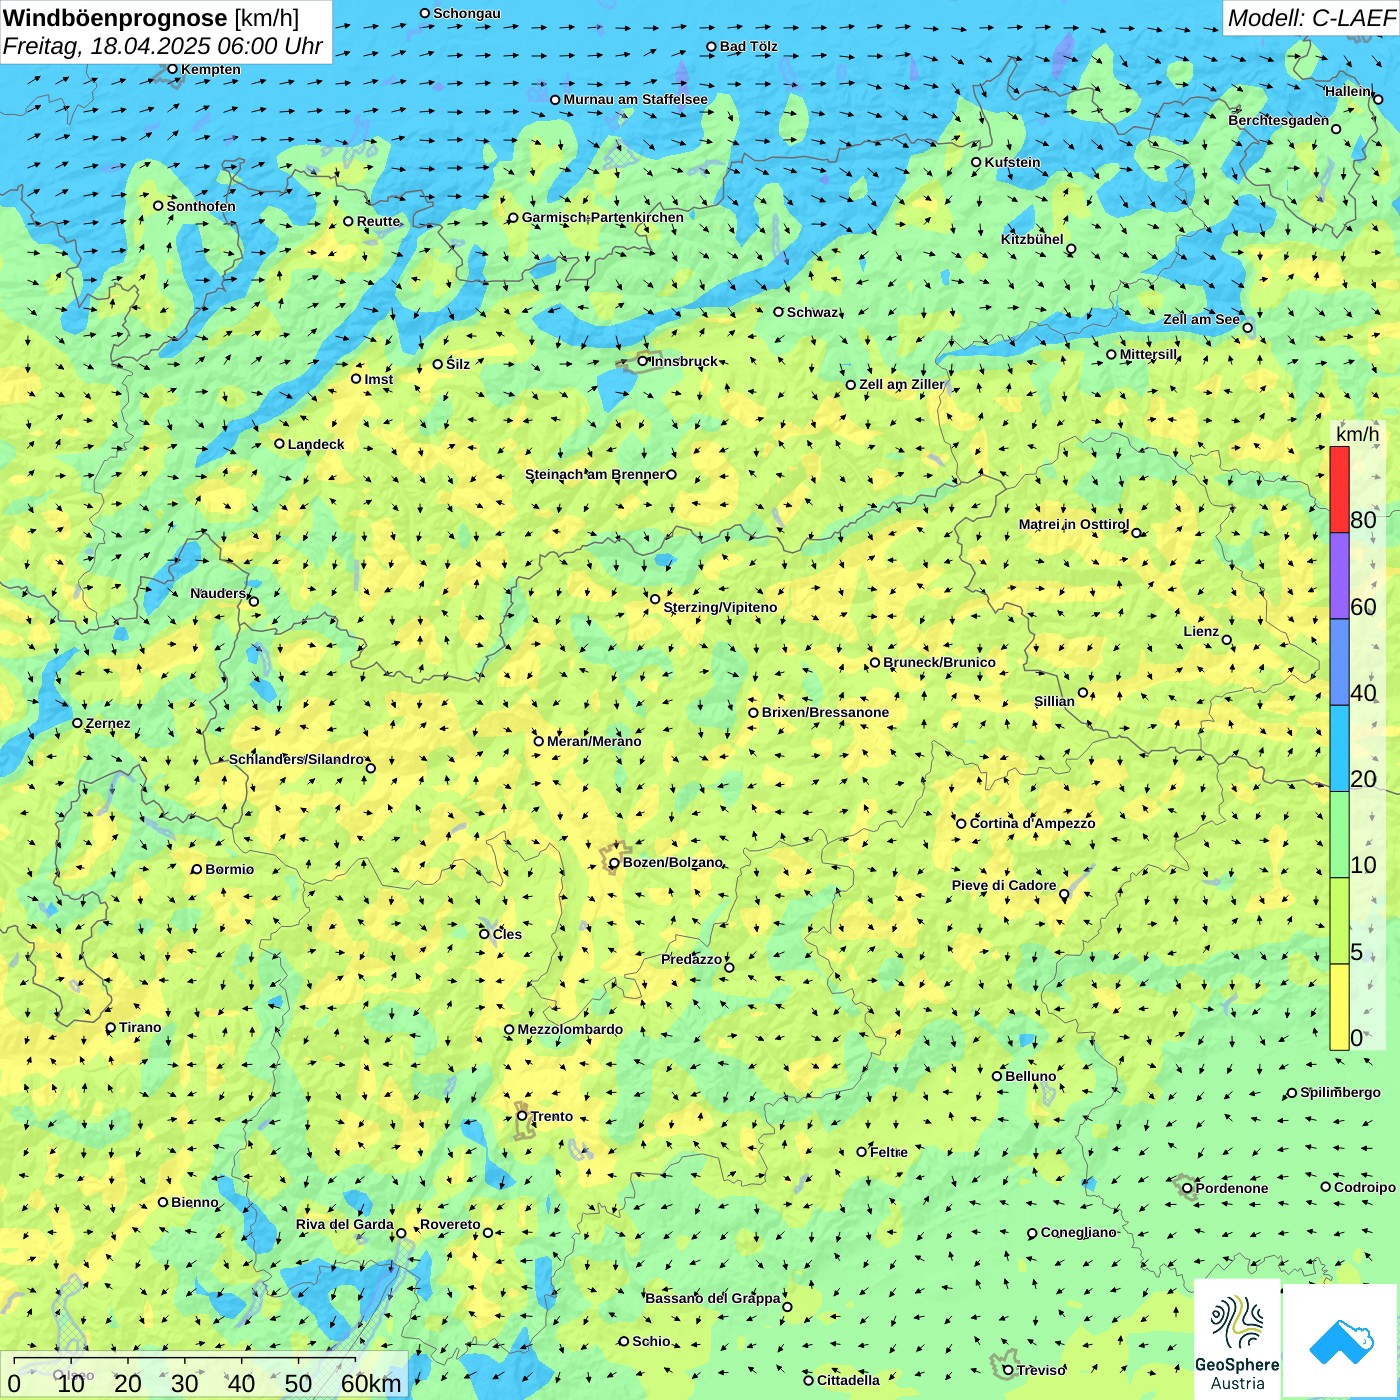1400x1400 pixels.
Task: Click the 'Modell: C-LAEF' label
Action: pos(1311,18)
